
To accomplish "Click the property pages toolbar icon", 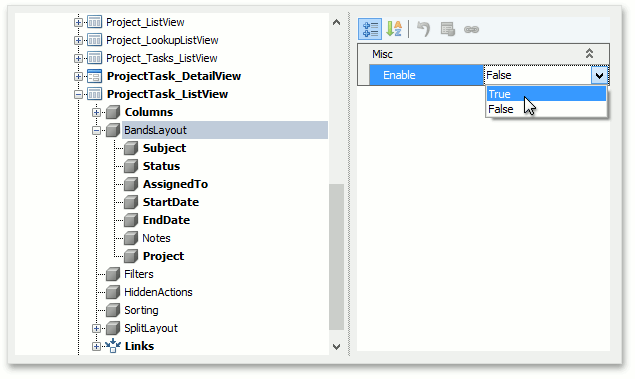I will (447, 29).
